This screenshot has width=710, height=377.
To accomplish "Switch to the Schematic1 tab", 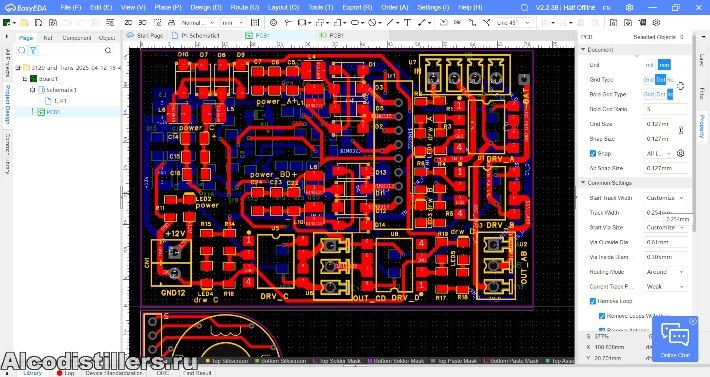I will tap(196, 35).
